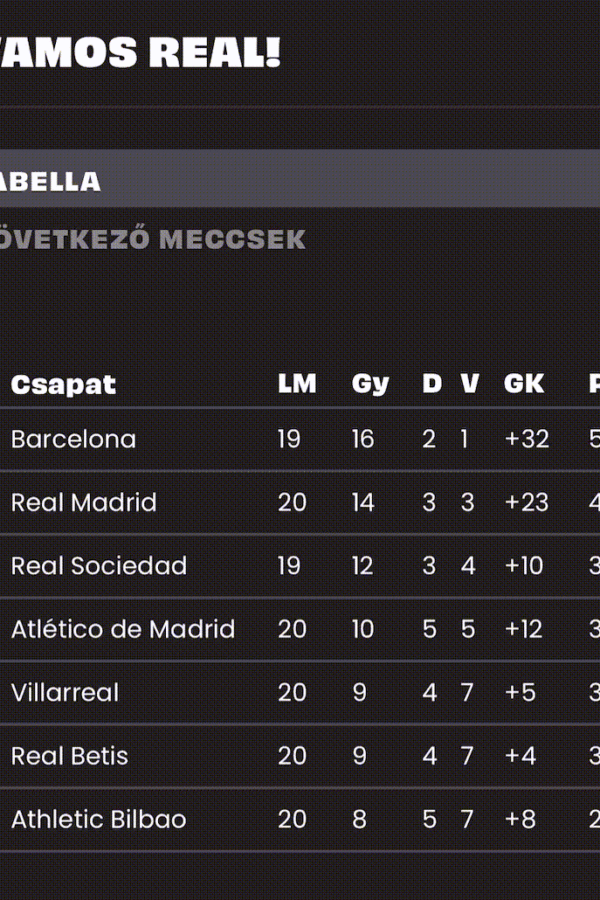The width and height of the screenshot is (600, 900).
Task: Select the Barcelona team row
Action: [300, 440]
